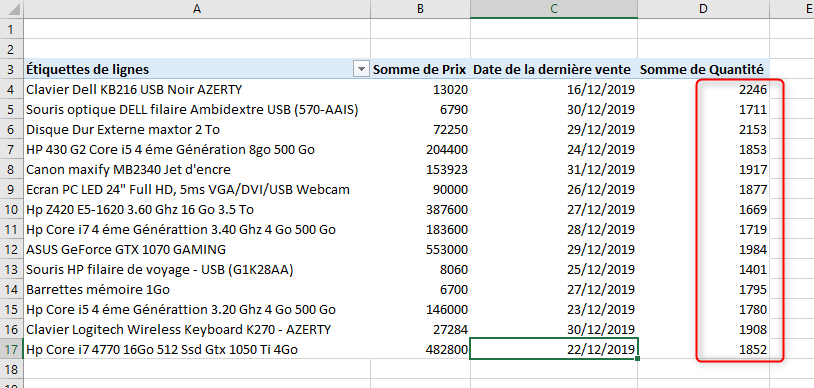
Task: Select the Hp Core i7 4770 16Go cell
Action: [x=197, y=350]
